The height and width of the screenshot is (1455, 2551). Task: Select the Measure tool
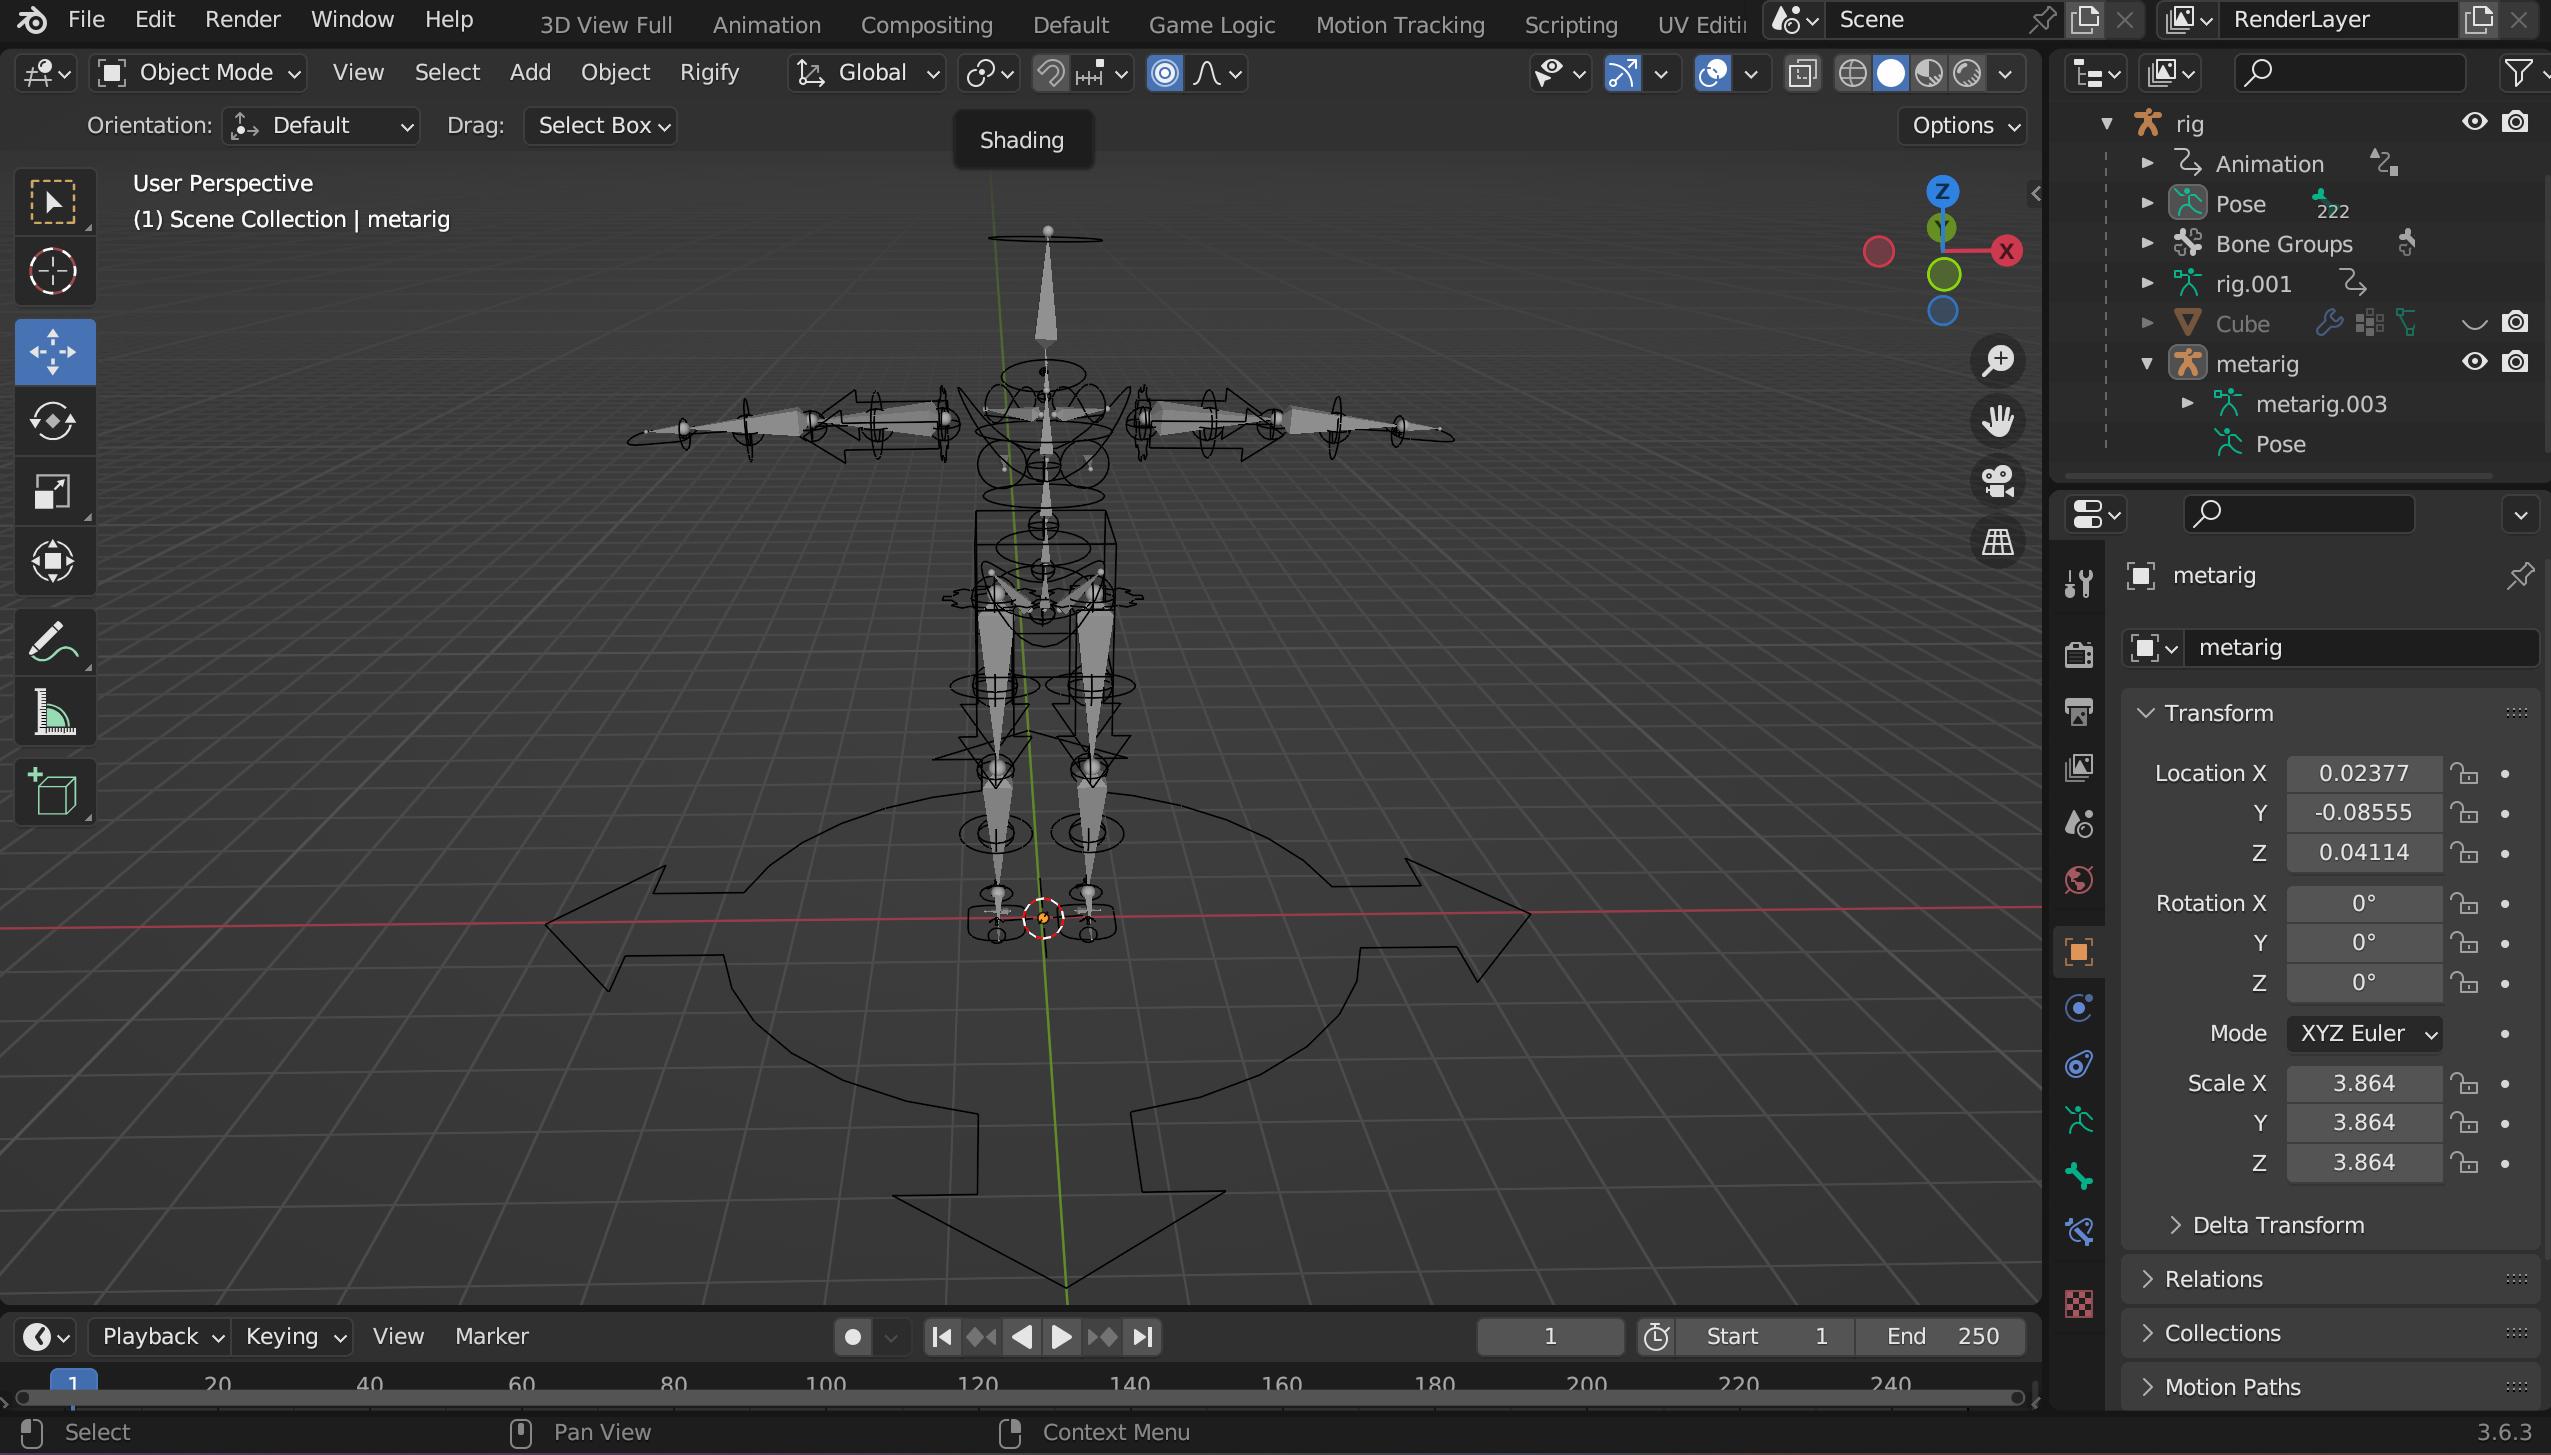click(54, 712)
